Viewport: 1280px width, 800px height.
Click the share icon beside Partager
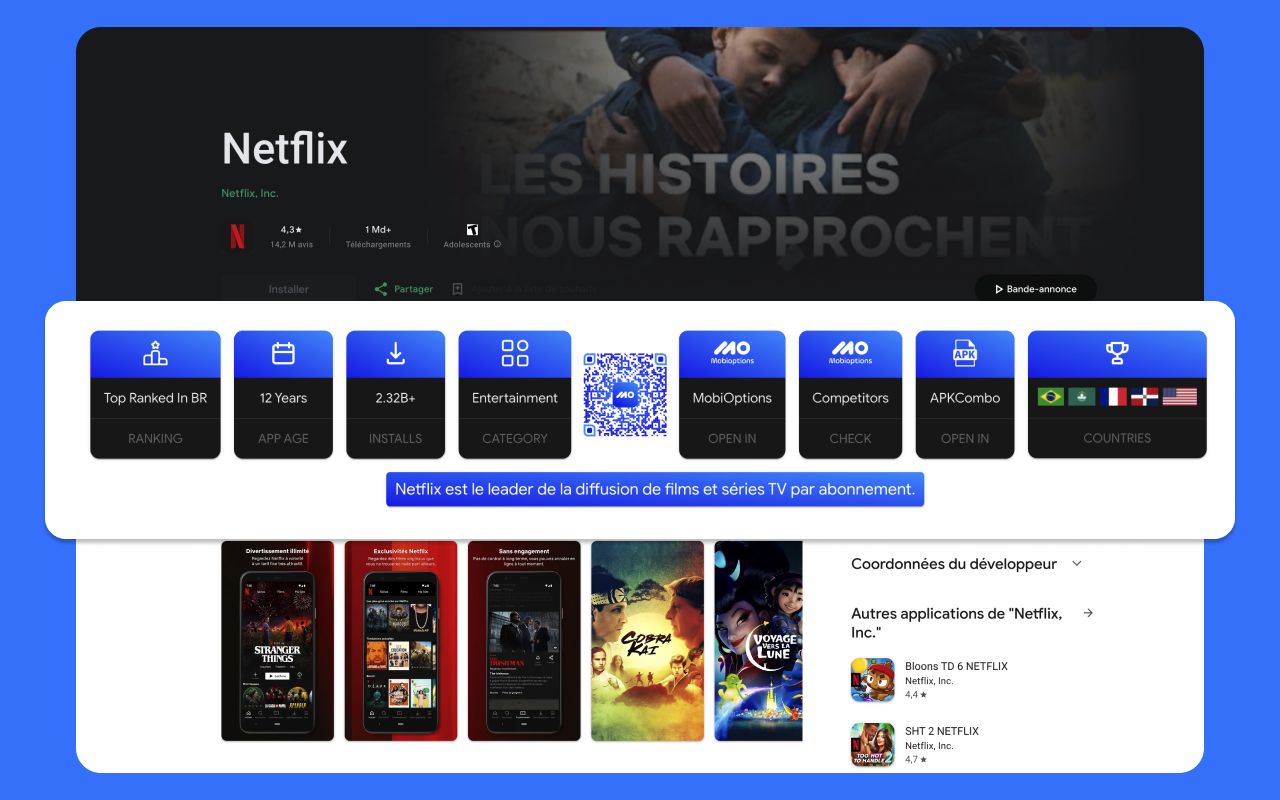(380, 289)
